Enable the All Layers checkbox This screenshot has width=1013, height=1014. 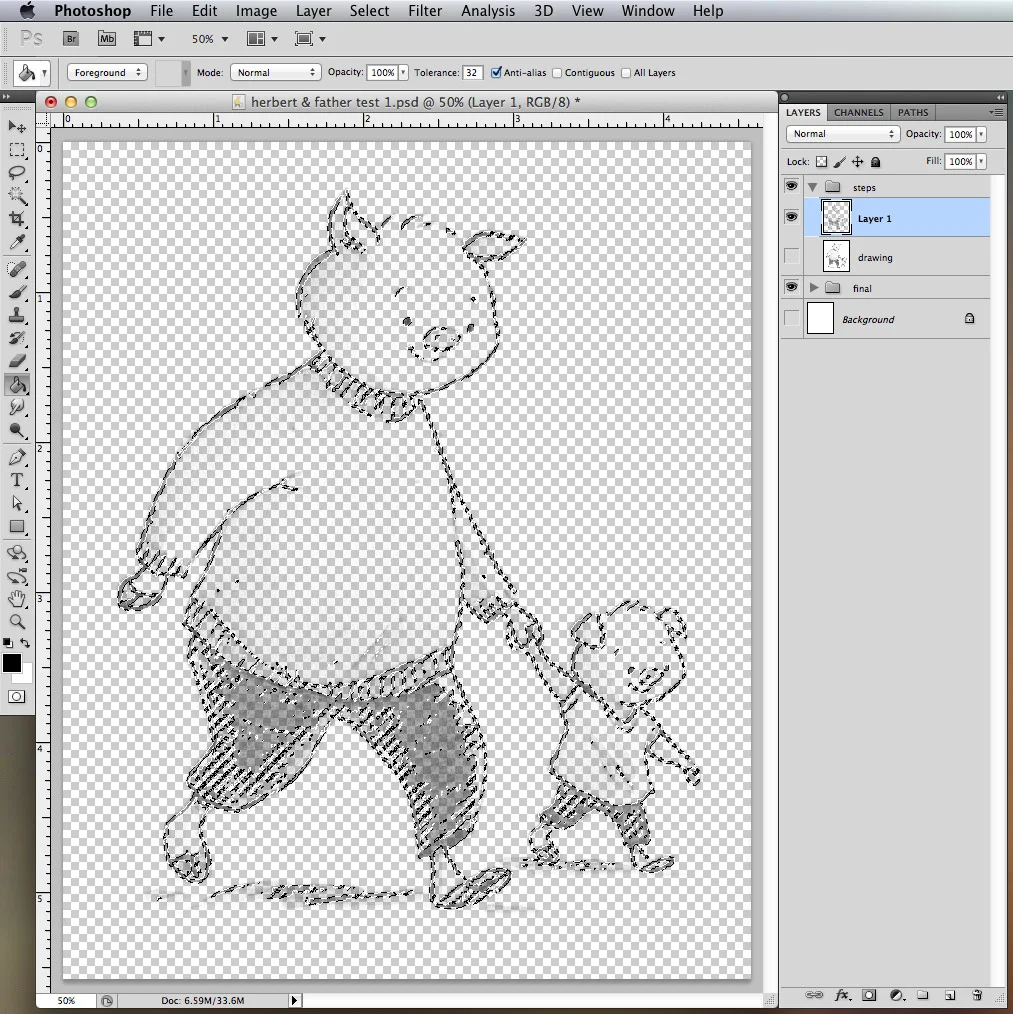coord(626,72)
